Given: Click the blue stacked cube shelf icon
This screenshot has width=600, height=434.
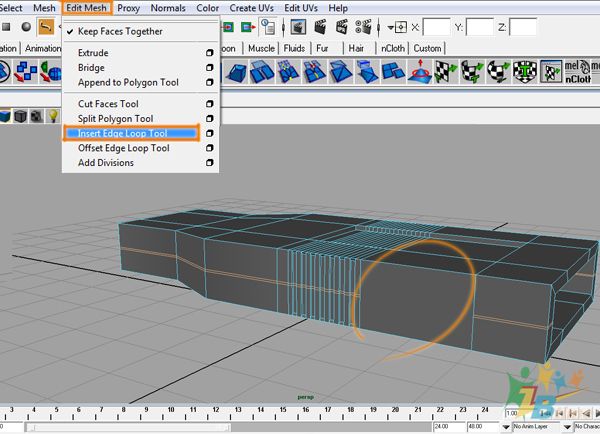Looking at the screenshot, I should 367,72.
